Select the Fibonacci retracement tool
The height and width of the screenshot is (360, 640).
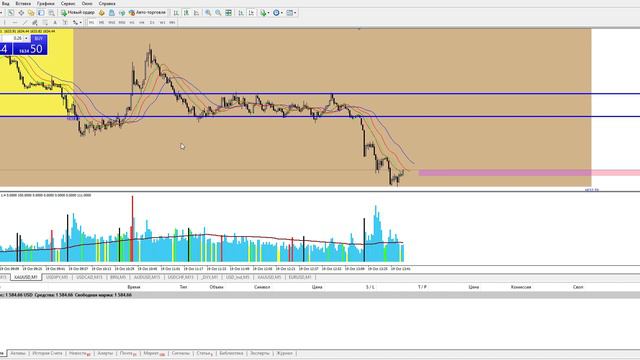tap(45, 22)
